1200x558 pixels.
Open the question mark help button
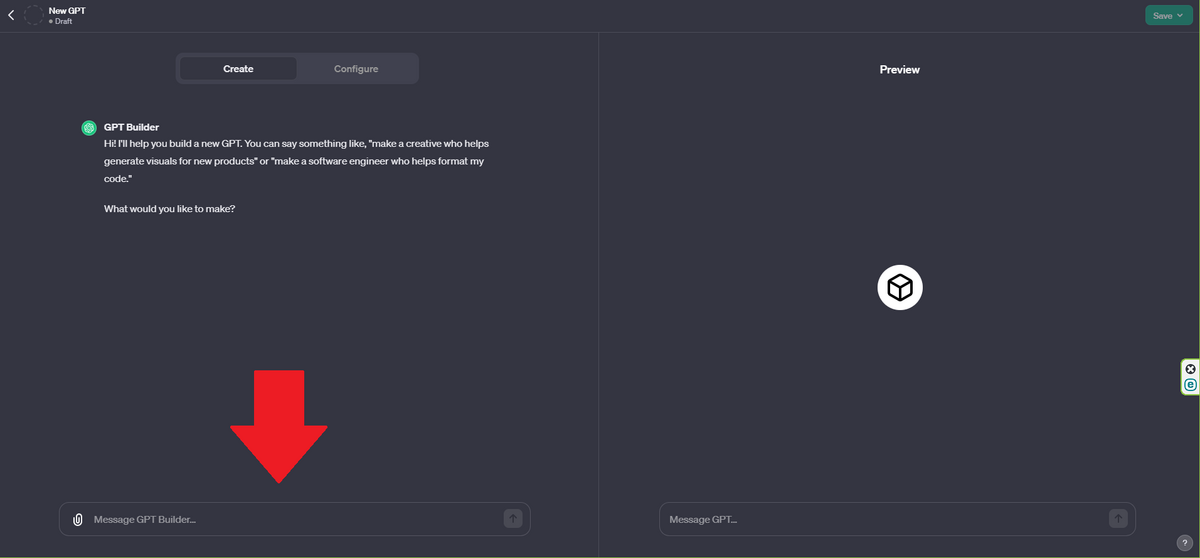[x=1183, y=542]
